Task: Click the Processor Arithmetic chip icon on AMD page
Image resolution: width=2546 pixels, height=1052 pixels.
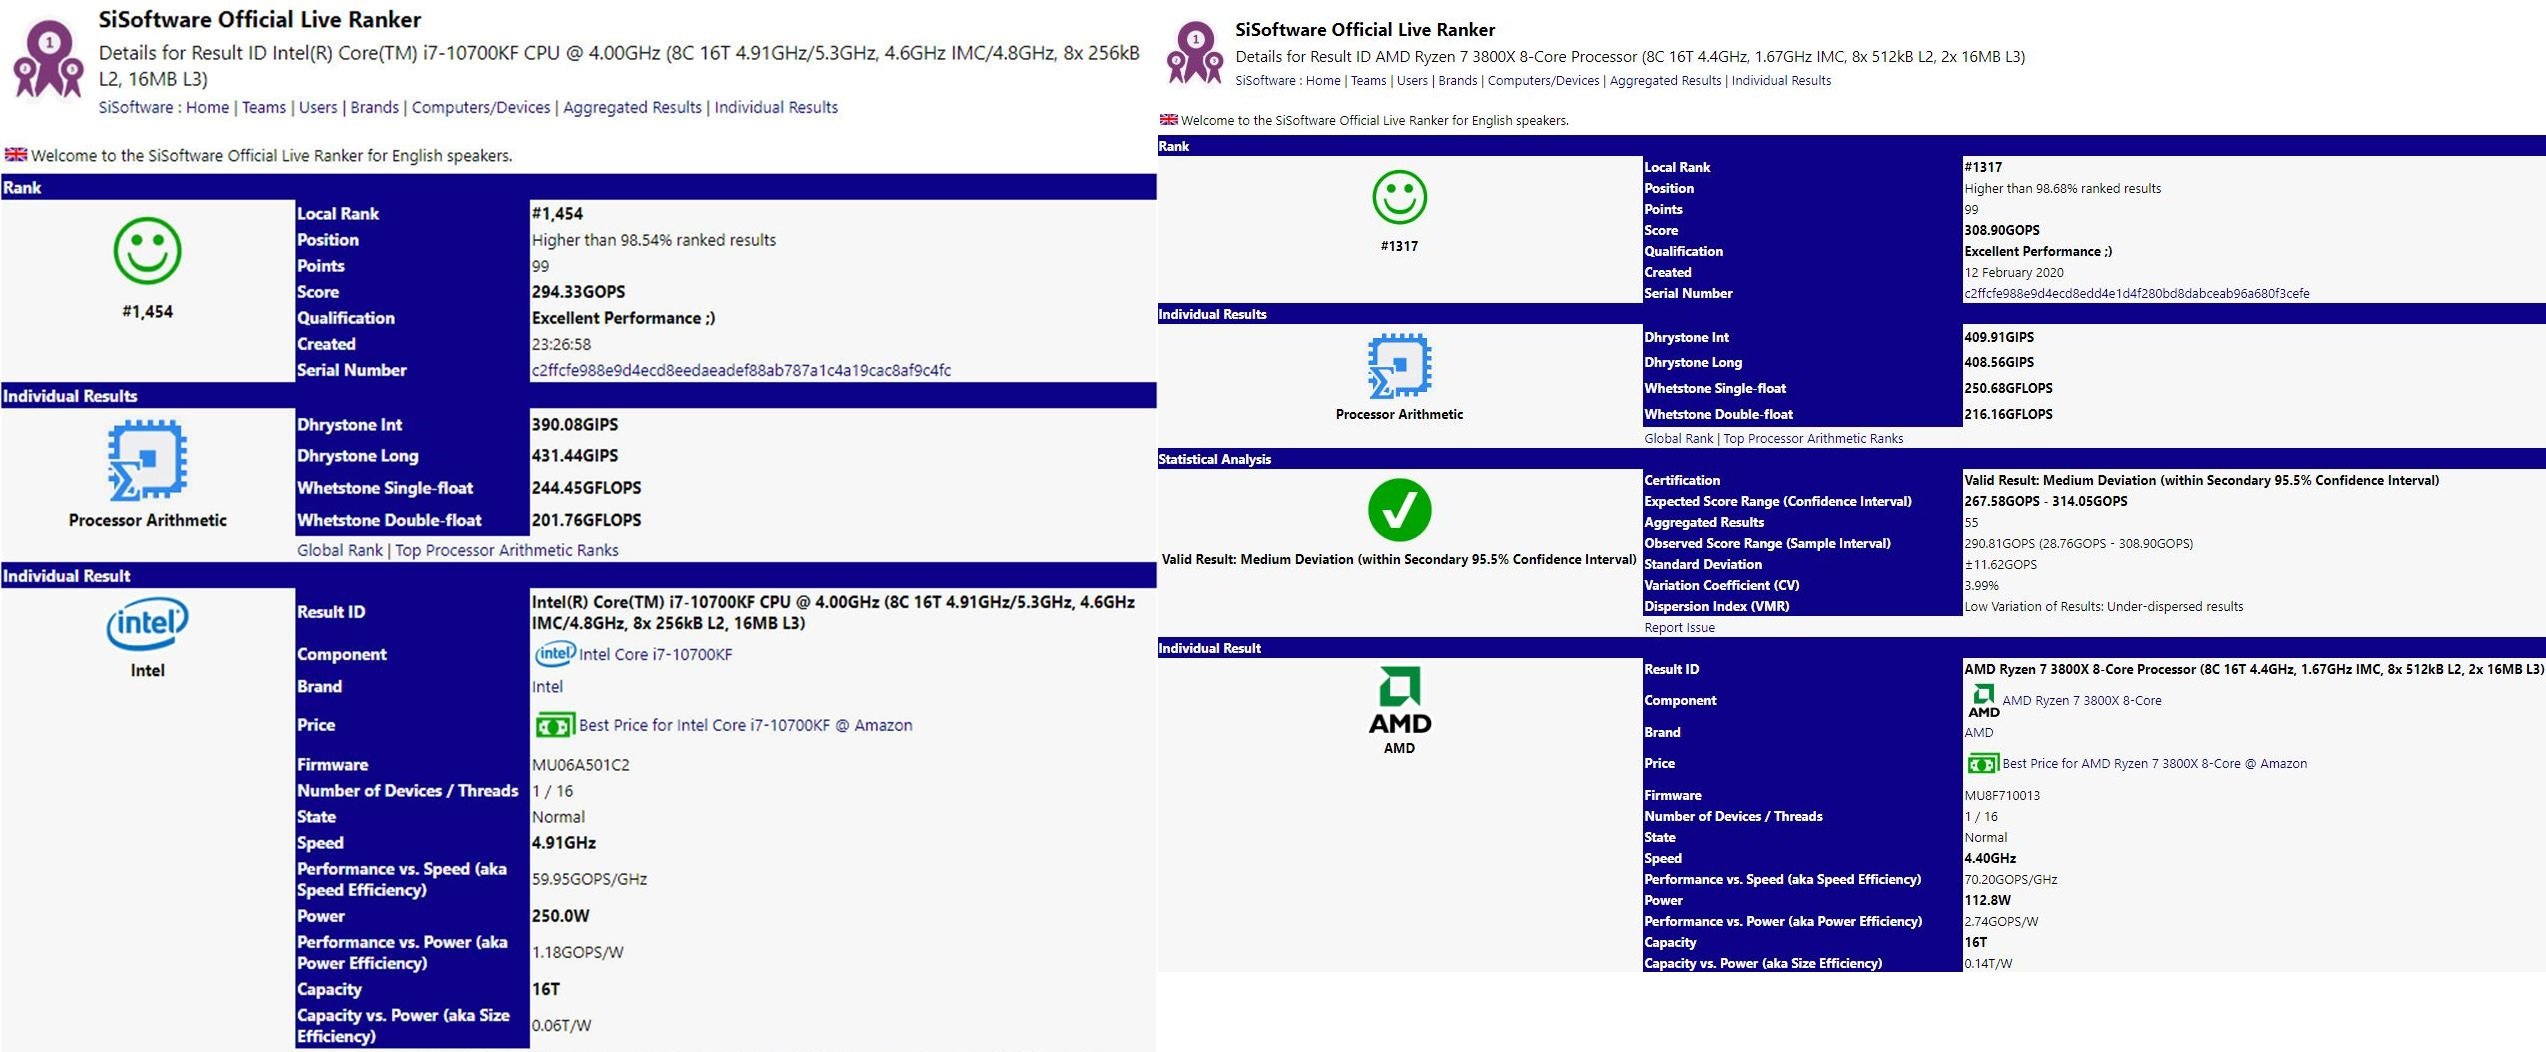Action: click(1399, 366)
